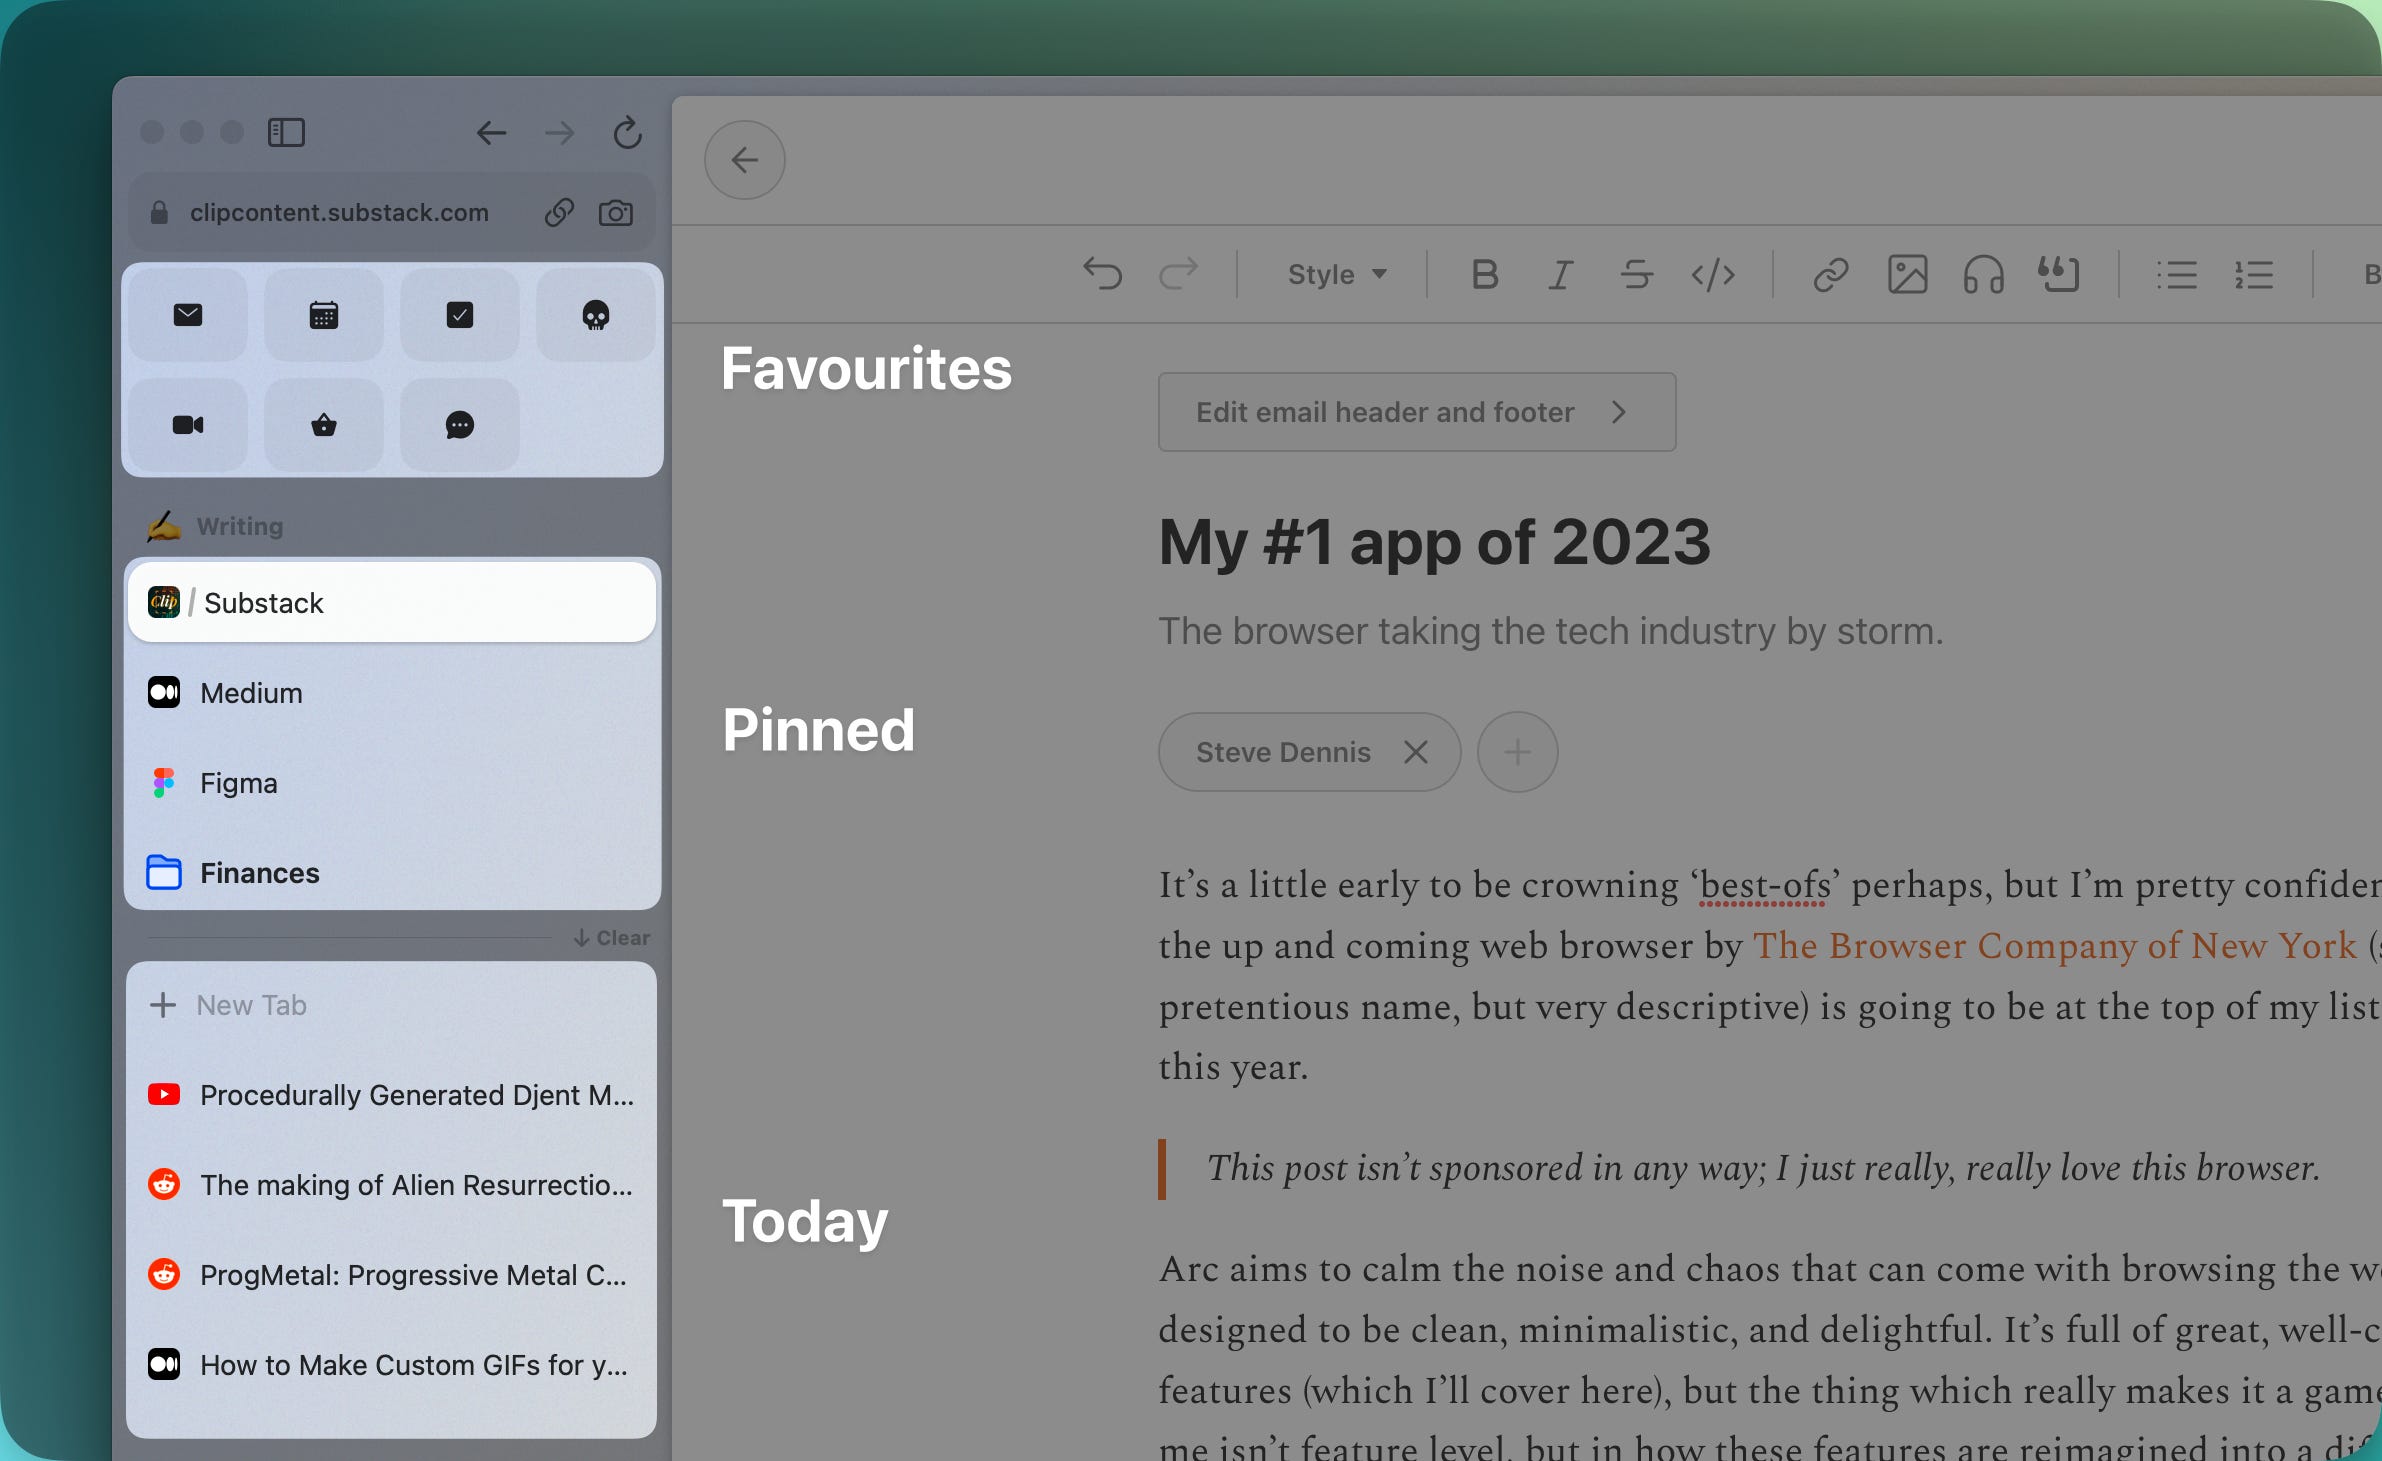Open the video camera favourite tile

[188, 425]
